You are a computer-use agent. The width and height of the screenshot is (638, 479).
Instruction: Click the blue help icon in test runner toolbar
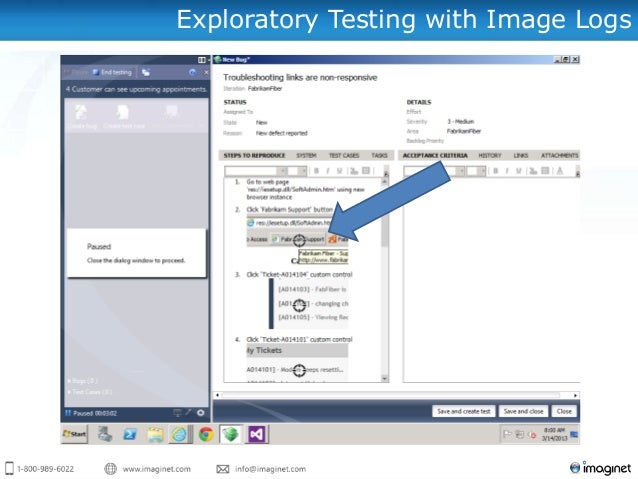(x=192, y=72)
